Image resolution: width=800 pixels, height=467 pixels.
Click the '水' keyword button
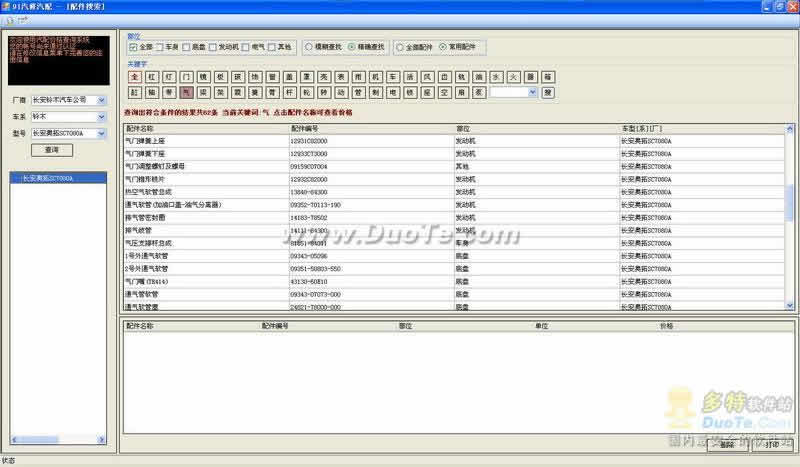coord(496,77)
